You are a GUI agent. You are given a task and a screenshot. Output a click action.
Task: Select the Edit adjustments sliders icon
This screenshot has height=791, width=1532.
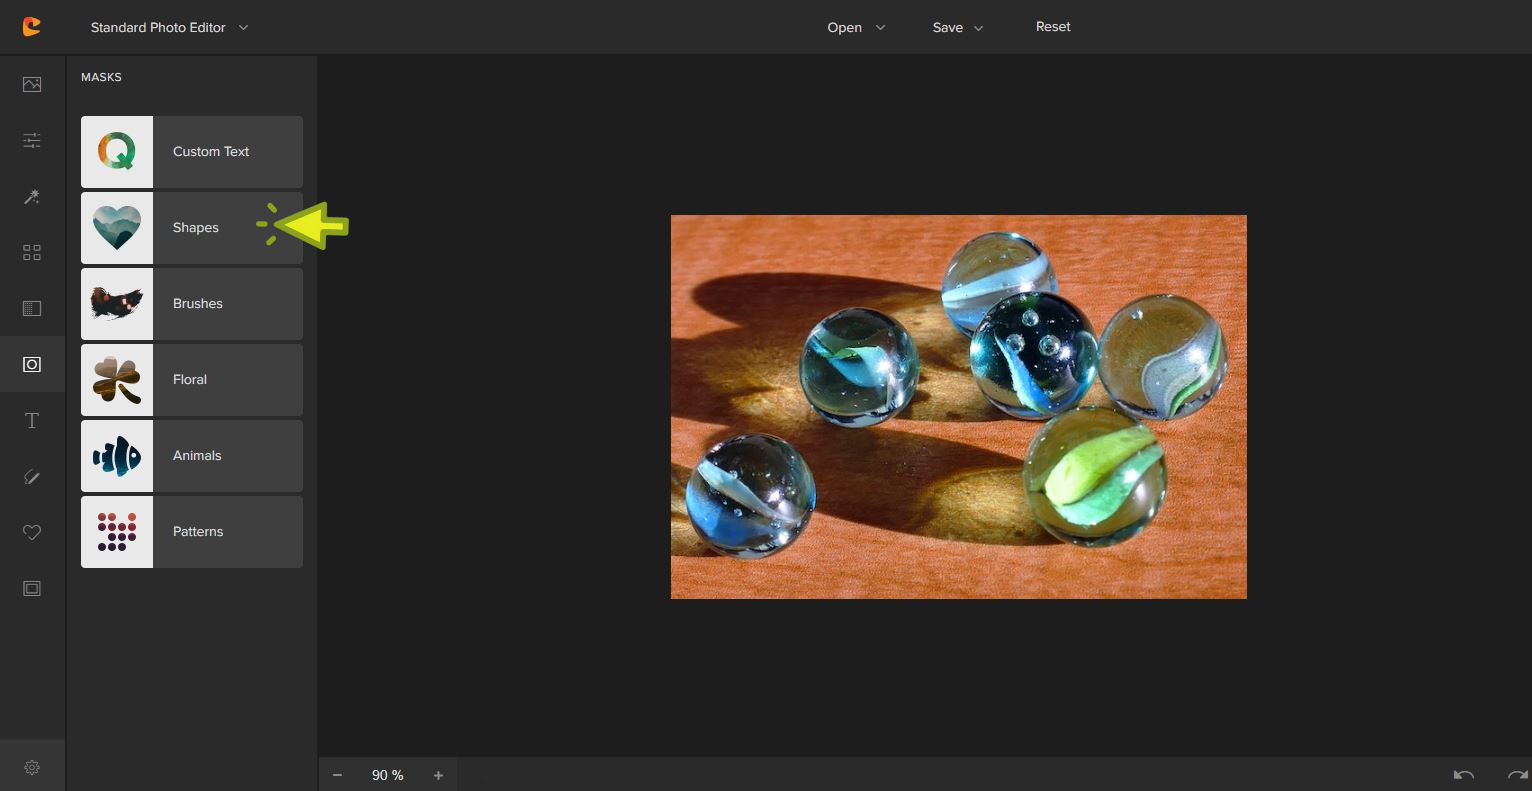click(32, 141)
